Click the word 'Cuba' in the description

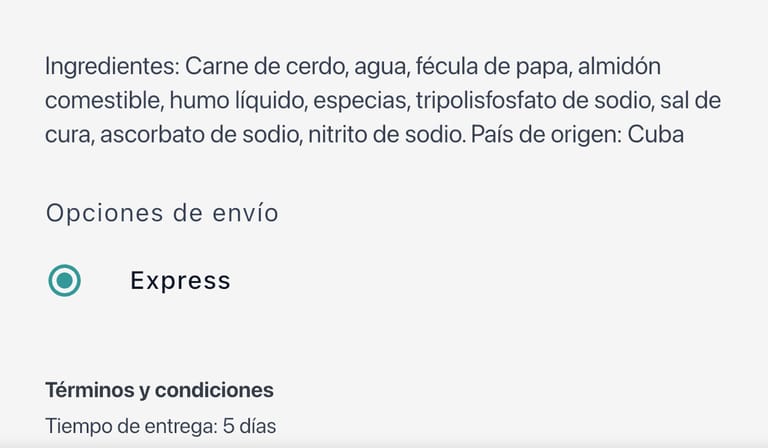(x=655, y=134)
